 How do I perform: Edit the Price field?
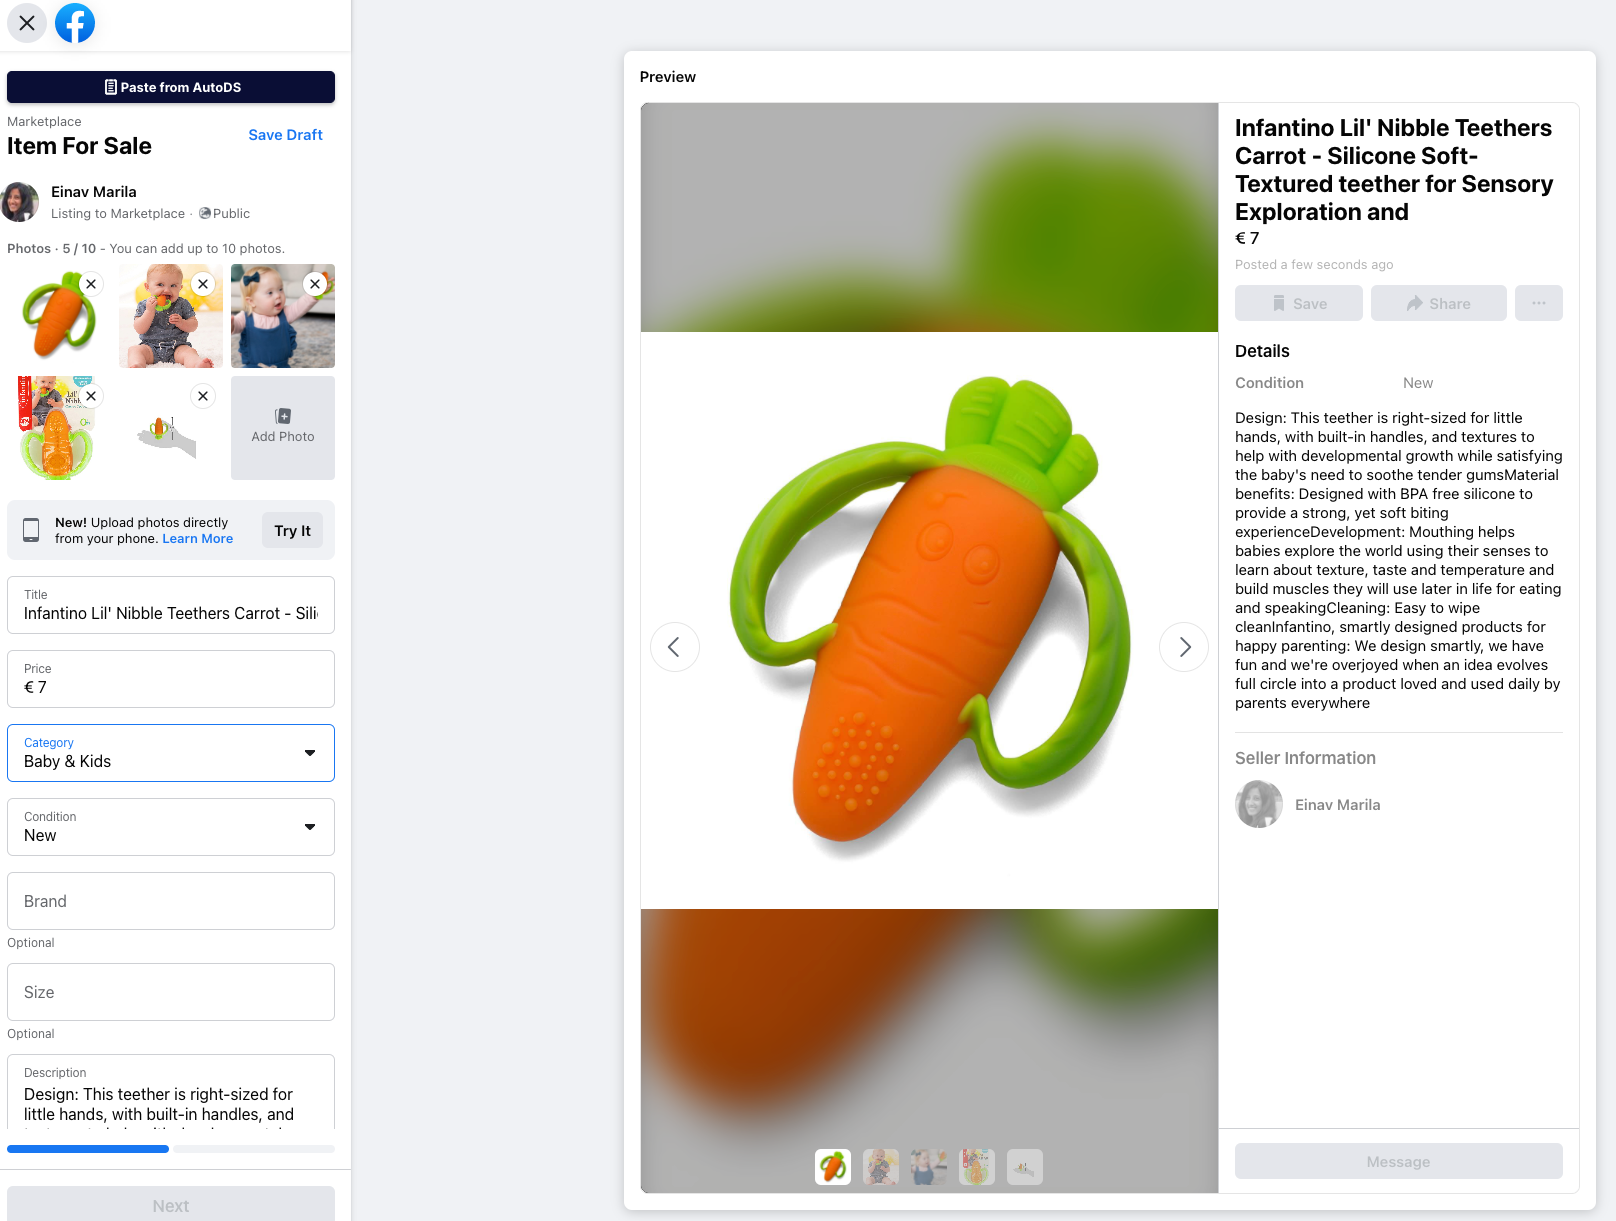point(171,679)
